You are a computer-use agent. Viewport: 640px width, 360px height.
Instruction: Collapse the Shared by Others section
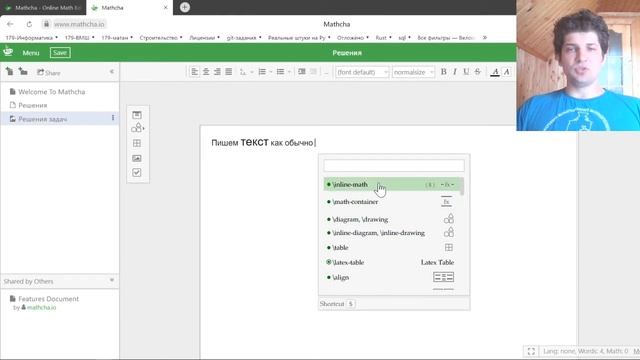click(x=112, y=280)
